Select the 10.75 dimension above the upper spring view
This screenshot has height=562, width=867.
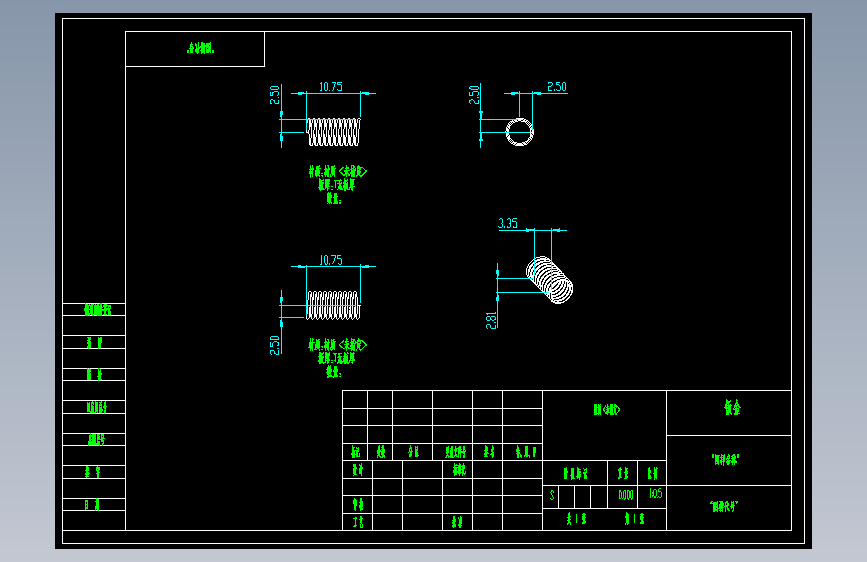pos(331,87)
